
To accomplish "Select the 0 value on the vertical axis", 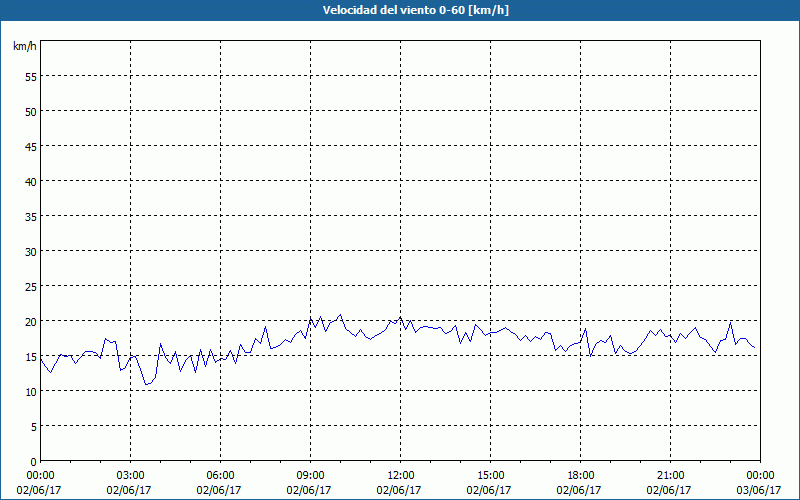I will (34, 462).
